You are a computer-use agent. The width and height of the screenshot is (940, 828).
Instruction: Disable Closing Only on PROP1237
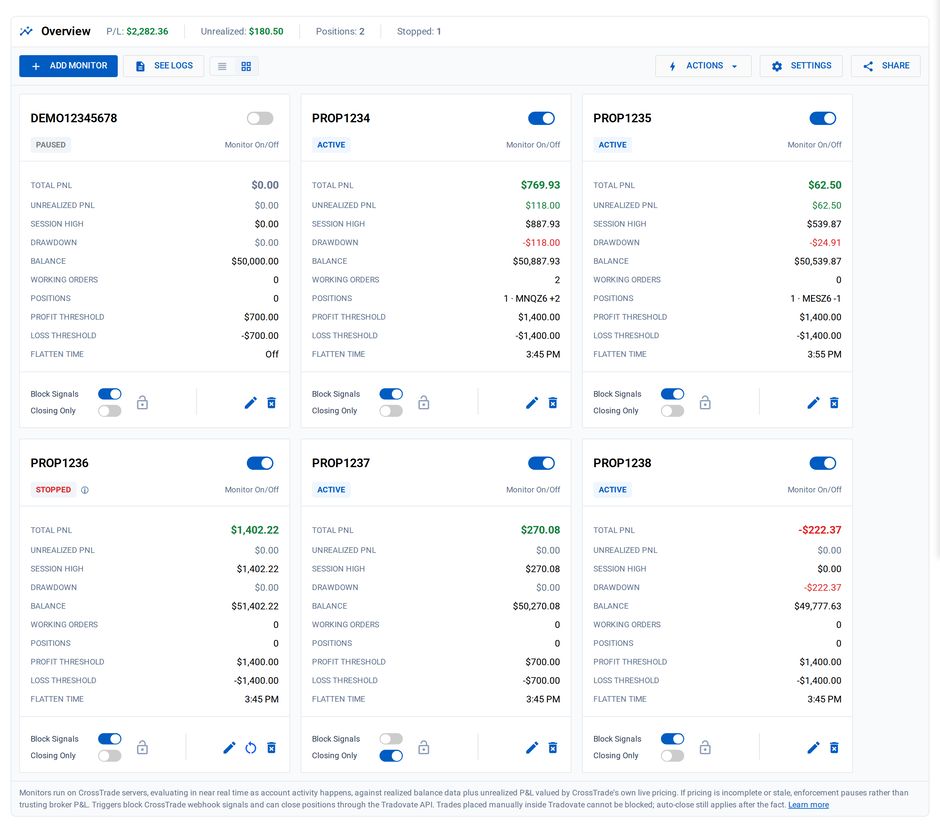(x=391, y=755)
